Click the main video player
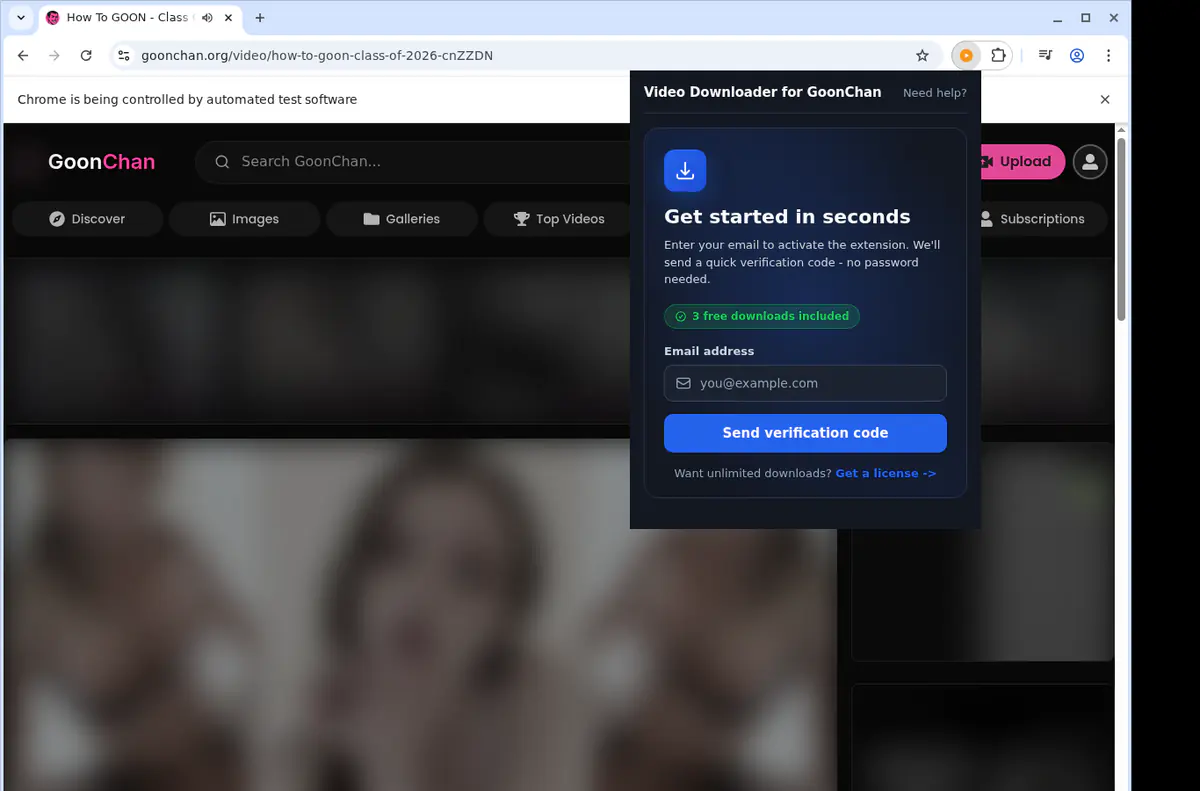This screenshot has width=1200, height=791. (x=420, y=615)
